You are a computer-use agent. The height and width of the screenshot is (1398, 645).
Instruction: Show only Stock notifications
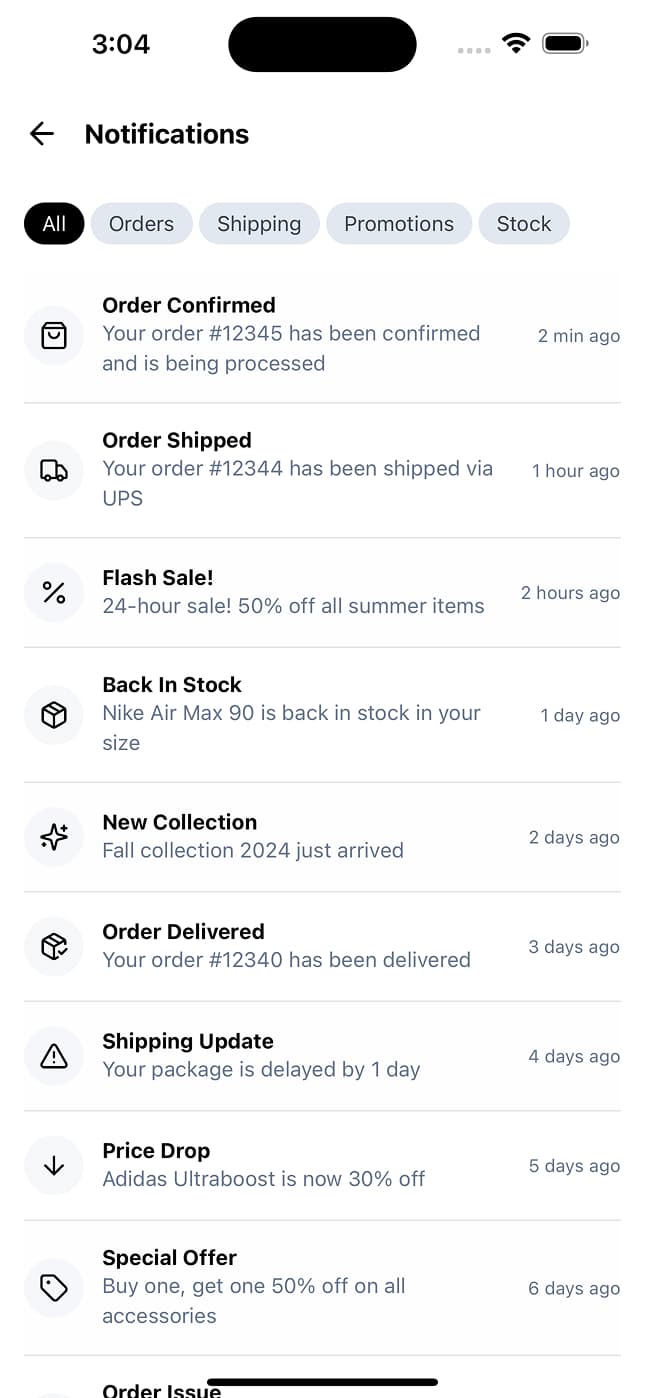[524, 223]
